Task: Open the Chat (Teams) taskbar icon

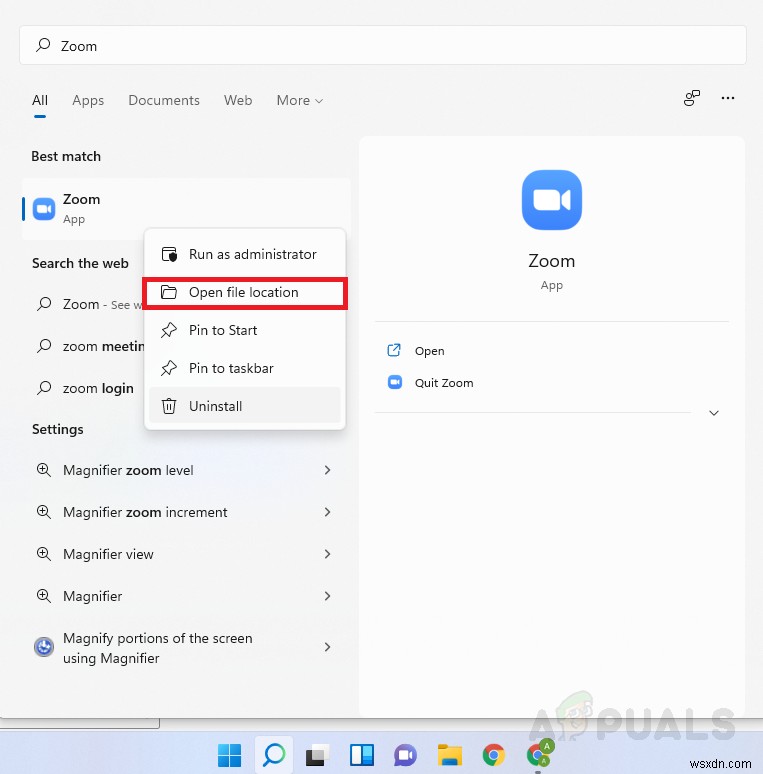Action: coord(406,755)
